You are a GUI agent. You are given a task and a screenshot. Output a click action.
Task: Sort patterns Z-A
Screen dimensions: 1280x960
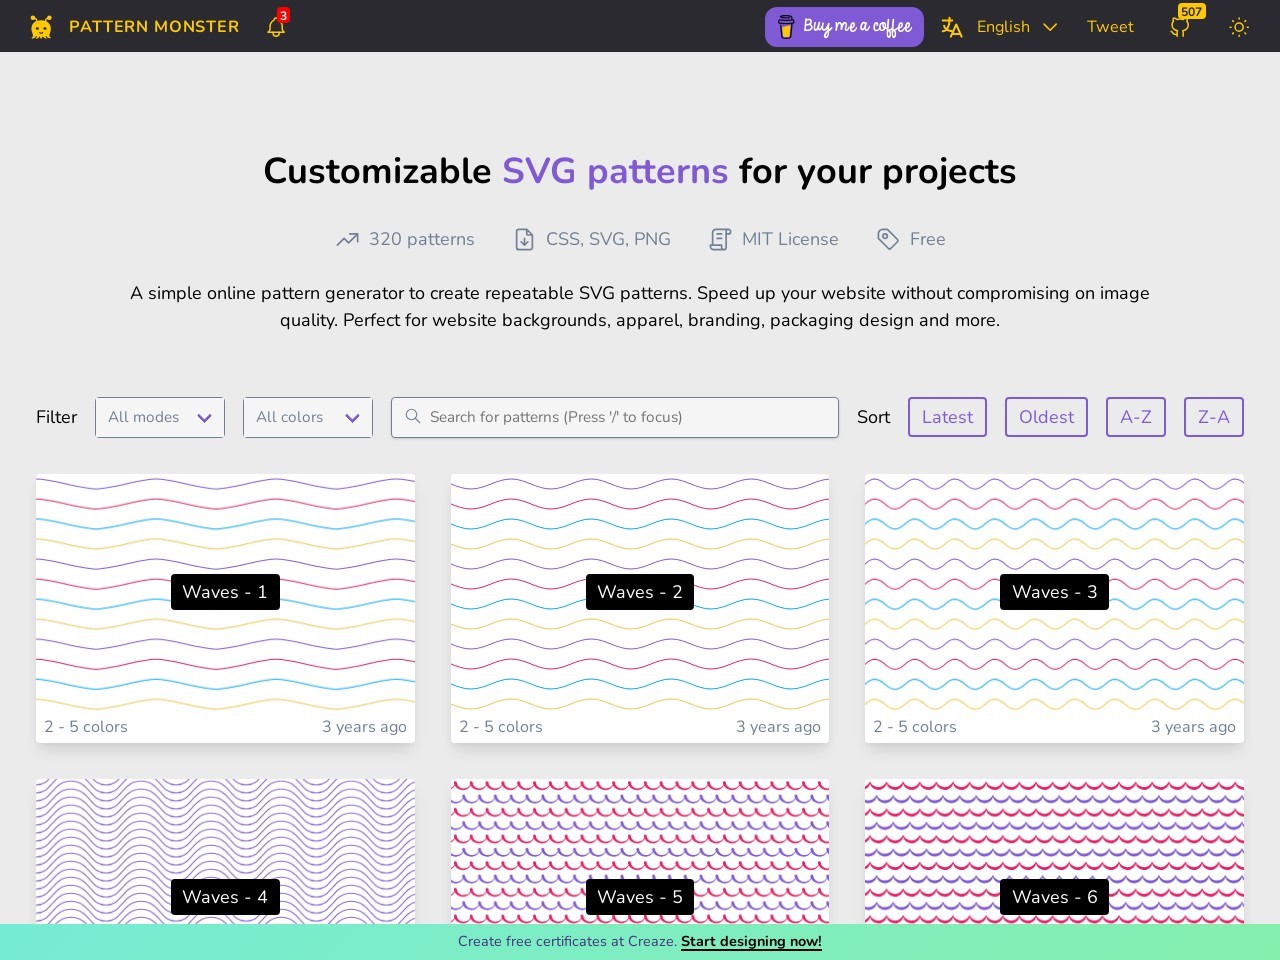click(x=1213, y=417)
